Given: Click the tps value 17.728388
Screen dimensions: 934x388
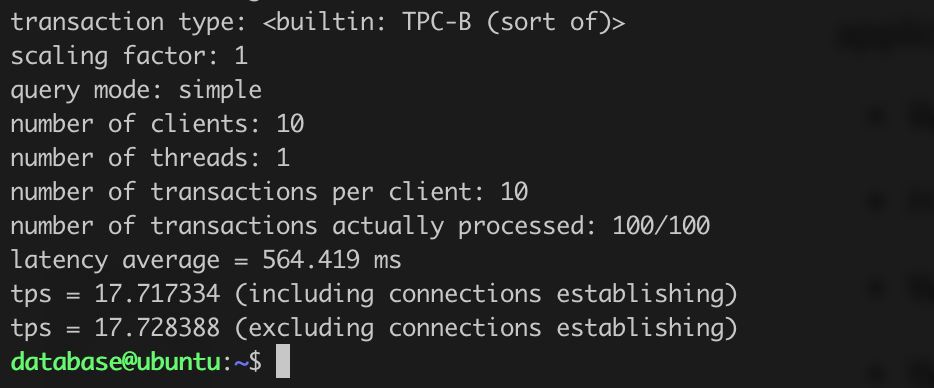Looking at the screenshot, I should [x=157, y=328].
